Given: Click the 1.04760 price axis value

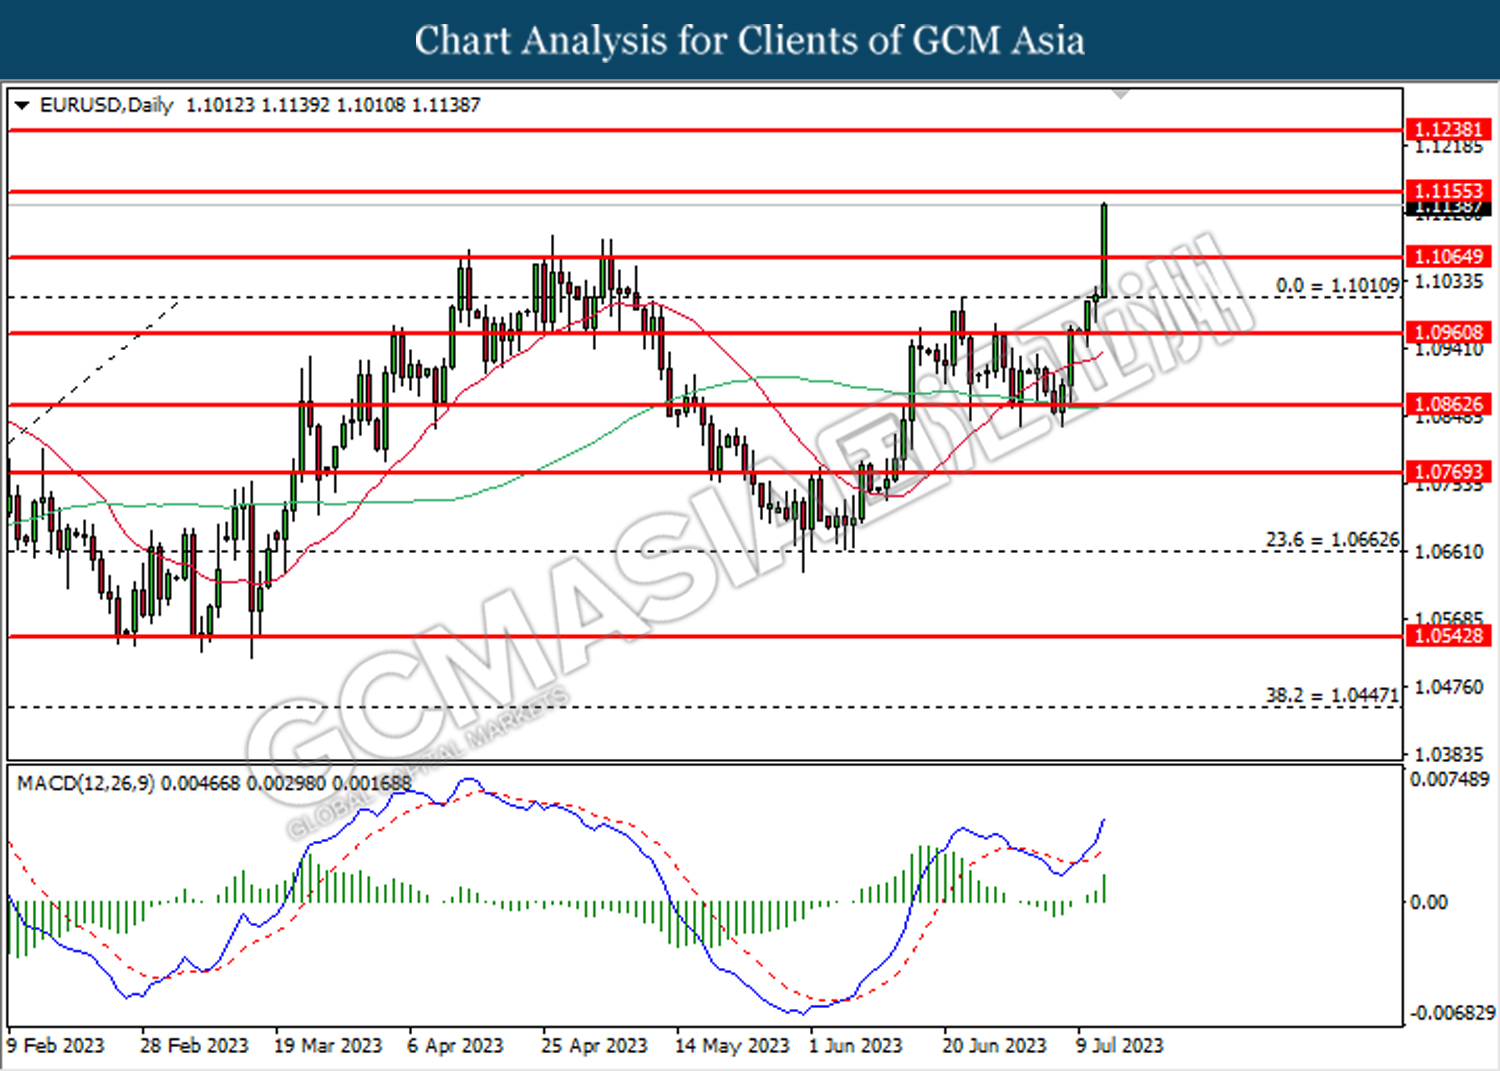Looking at the screenshot, I should (1449, 687).
